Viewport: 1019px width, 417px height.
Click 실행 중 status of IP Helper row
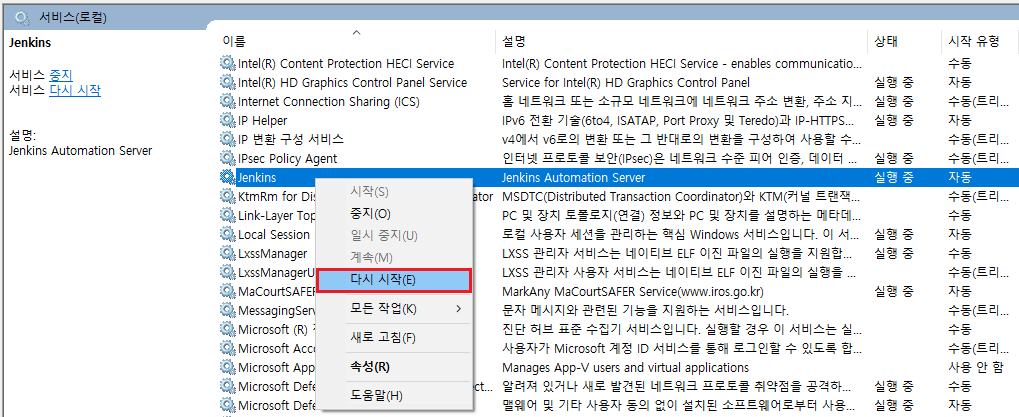click(894, 120)
